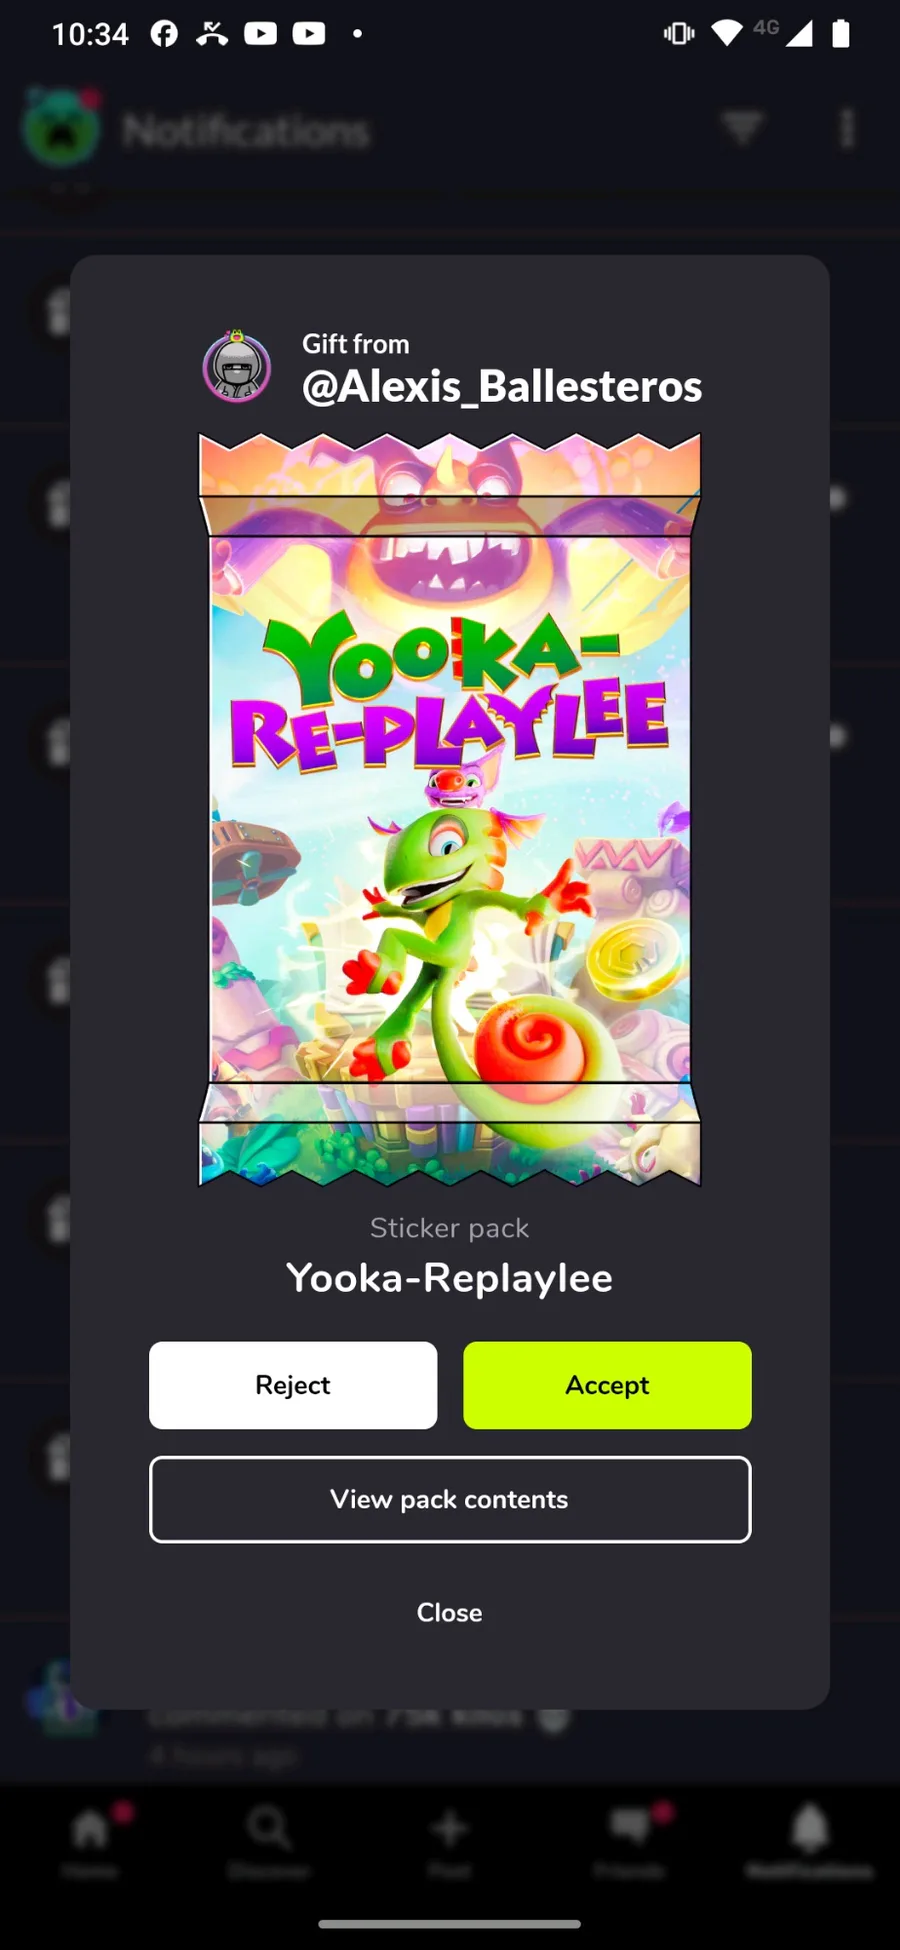
Task: Tap the green profile avatar in header
Action: [x=62, y=128]
